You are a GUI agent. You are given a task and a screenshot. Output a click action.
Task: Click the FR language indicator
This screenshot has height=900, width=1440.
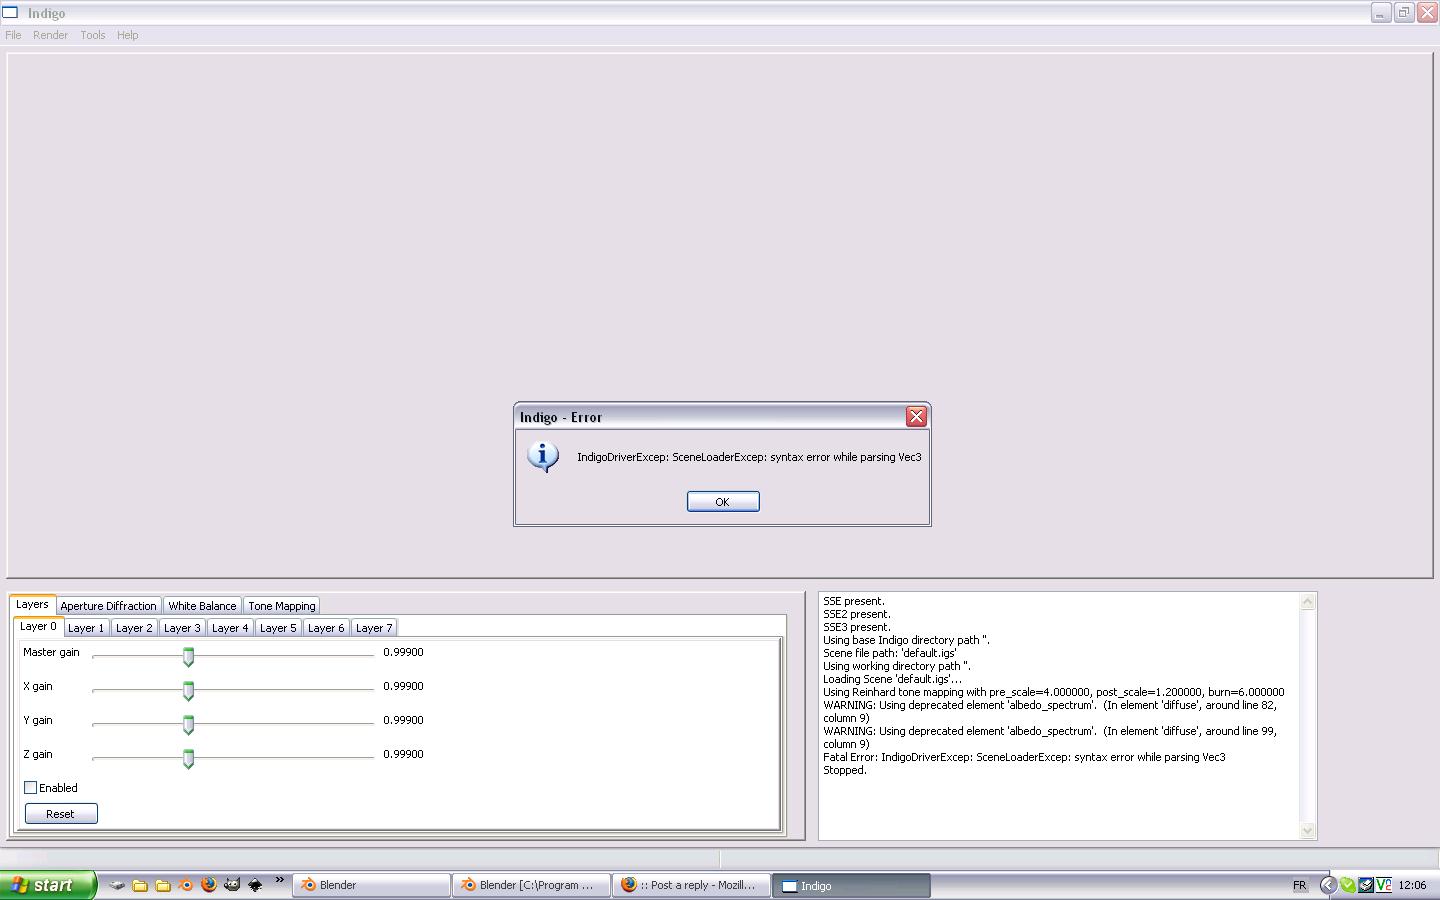click(1299, 886)
